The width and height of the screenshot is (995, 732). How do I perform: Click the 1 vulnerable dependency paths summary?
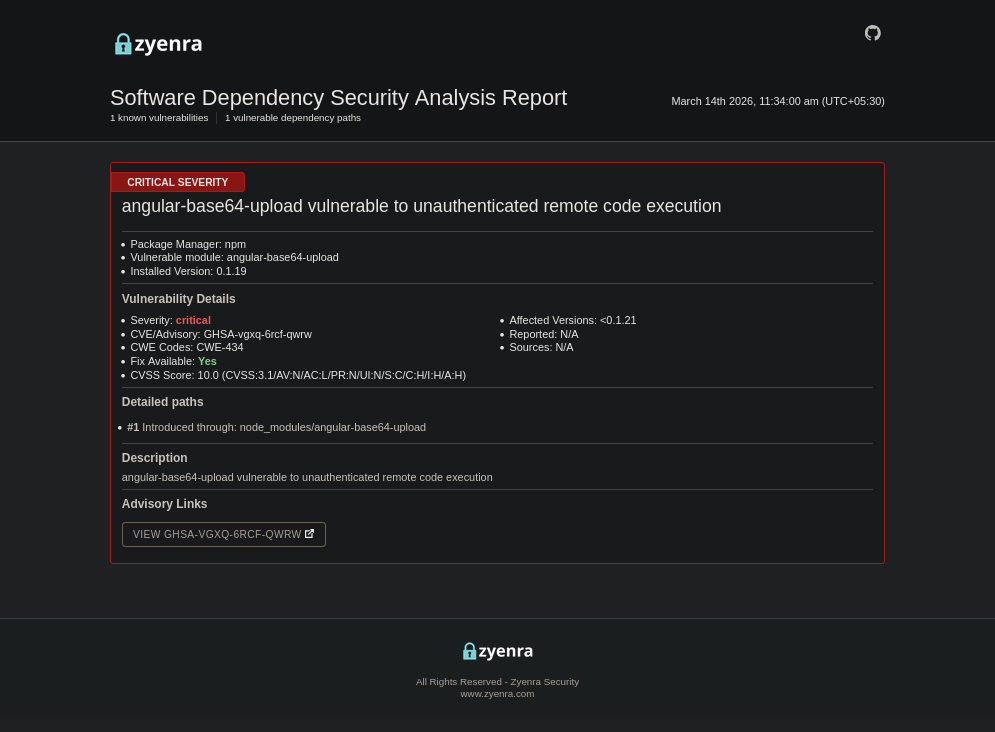(293, 118)
